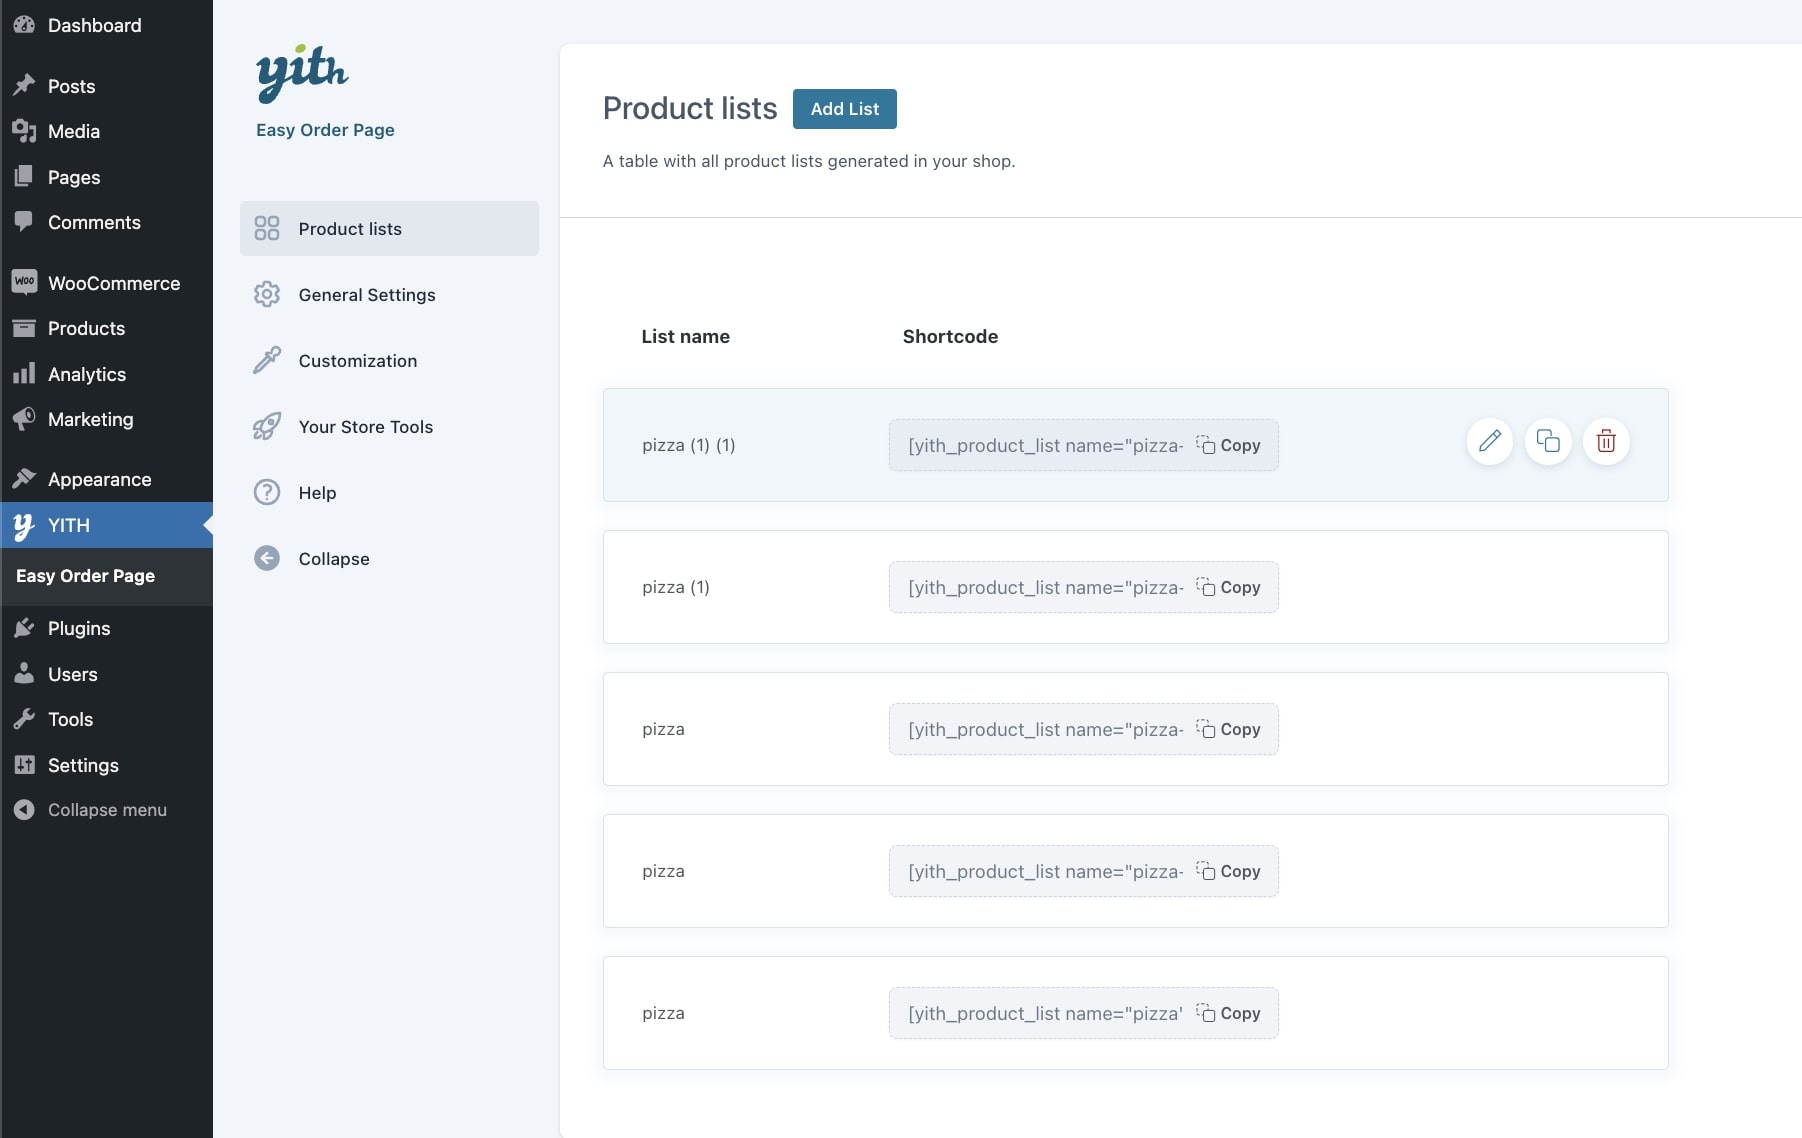Copy shortcode for the pizza (1) list
The height and width of the screenshot is (1138, 1802).
point(1229,587)
